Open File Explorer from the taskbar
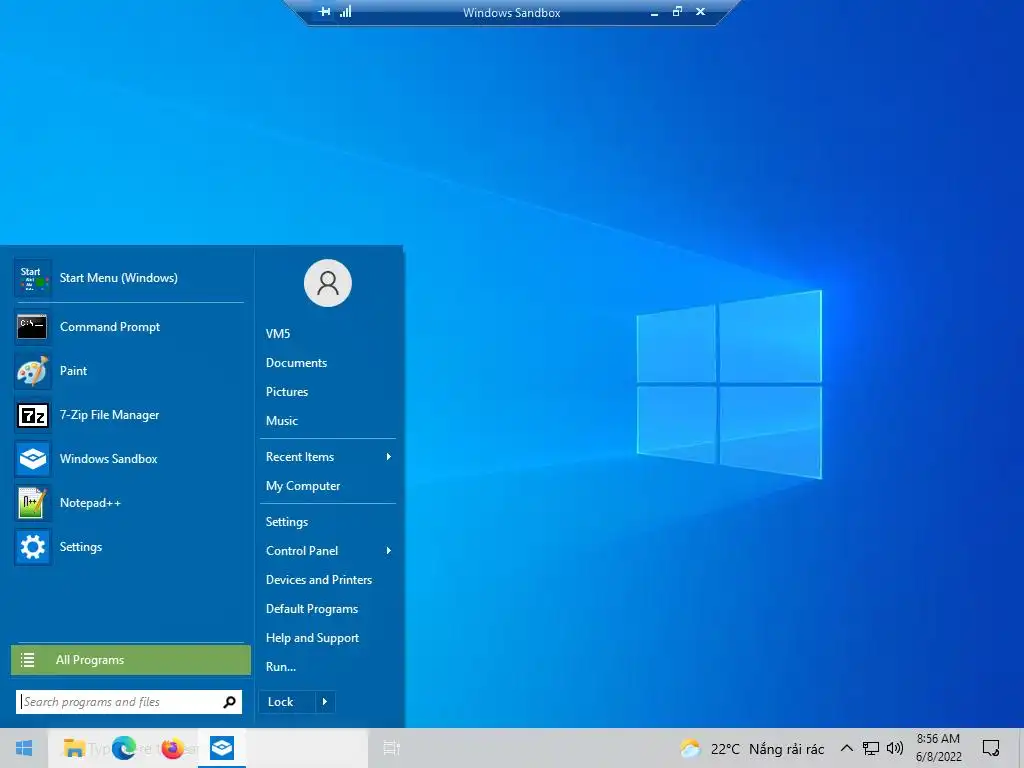1024x768 pixels. pos(74,748)
